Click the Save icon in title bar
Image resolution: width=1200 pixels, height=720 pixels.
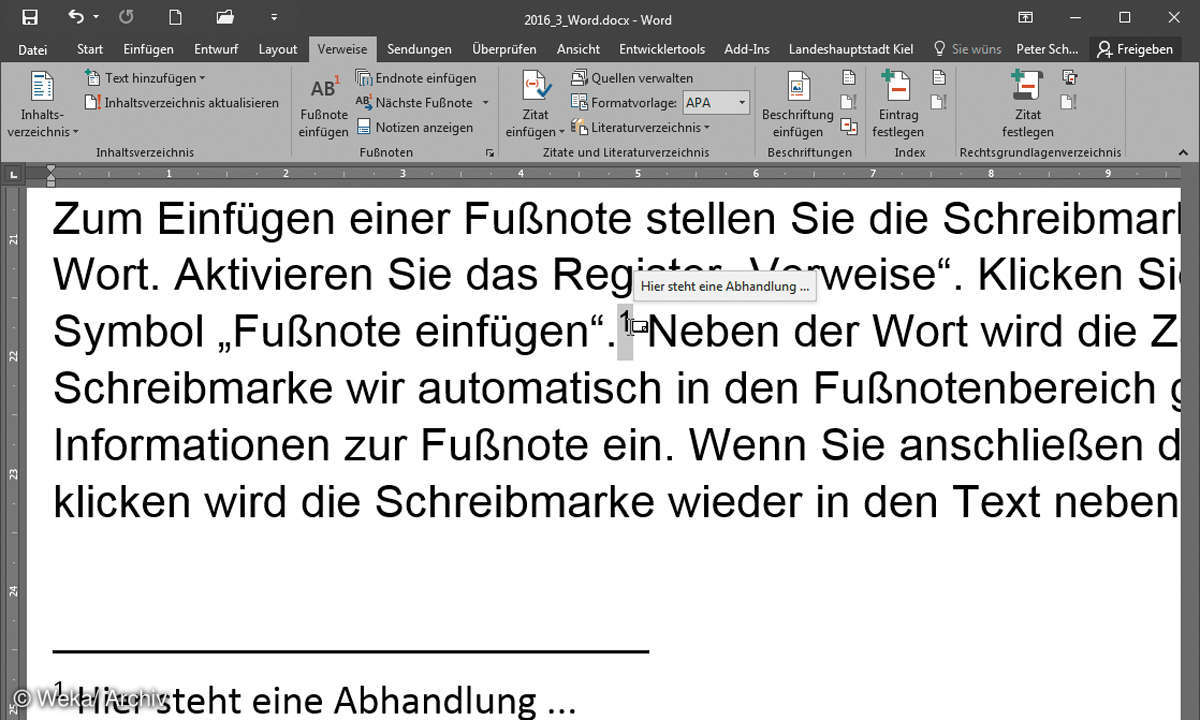29,18
